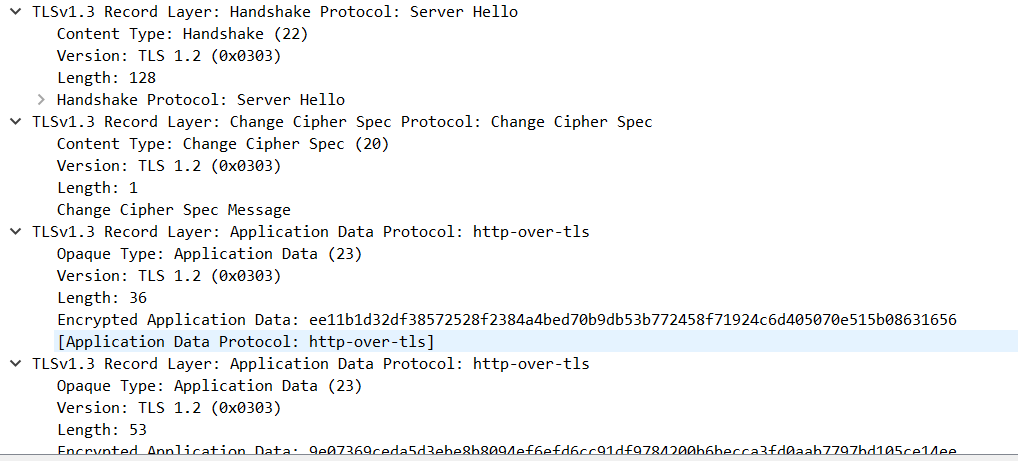Collapse the Application Data record with Length 36
Viewport: 1018px width, 461px height.
[14, 232]
